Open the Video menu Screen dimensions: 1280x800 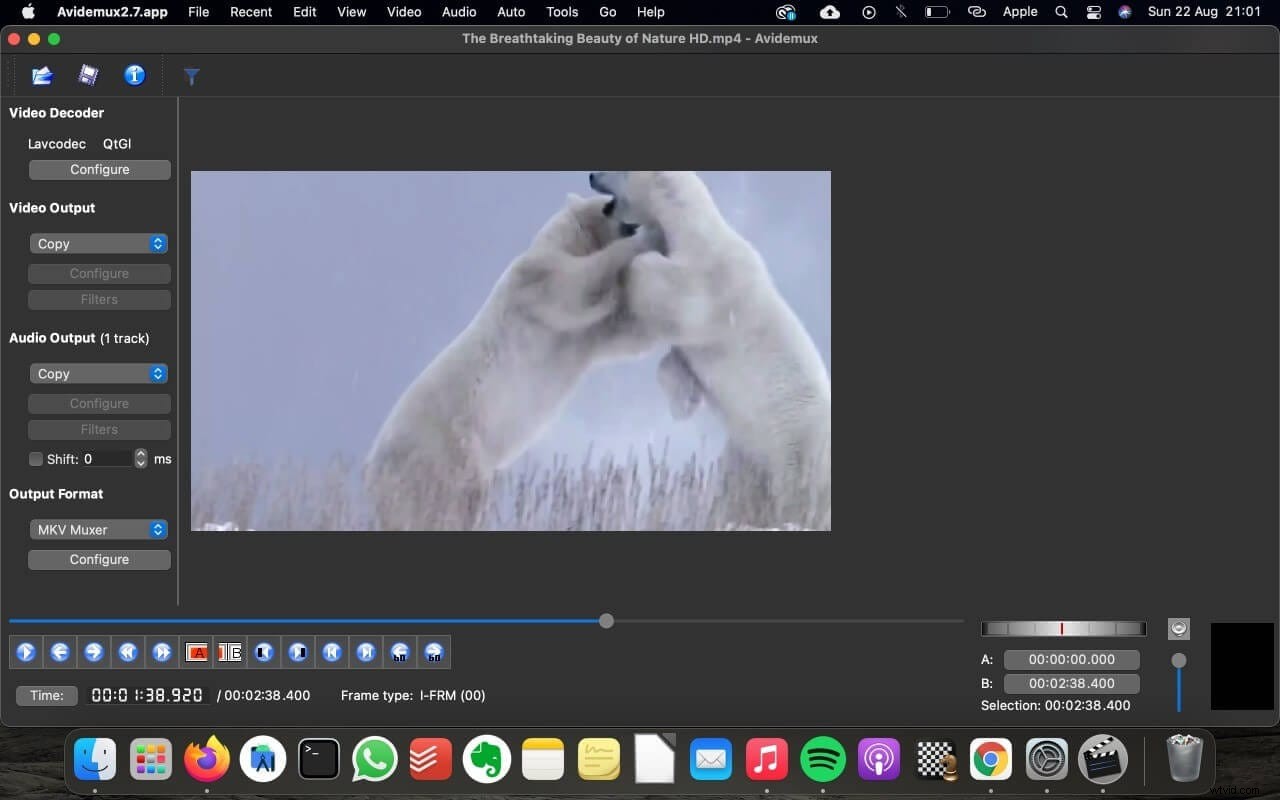pos(403,12)
